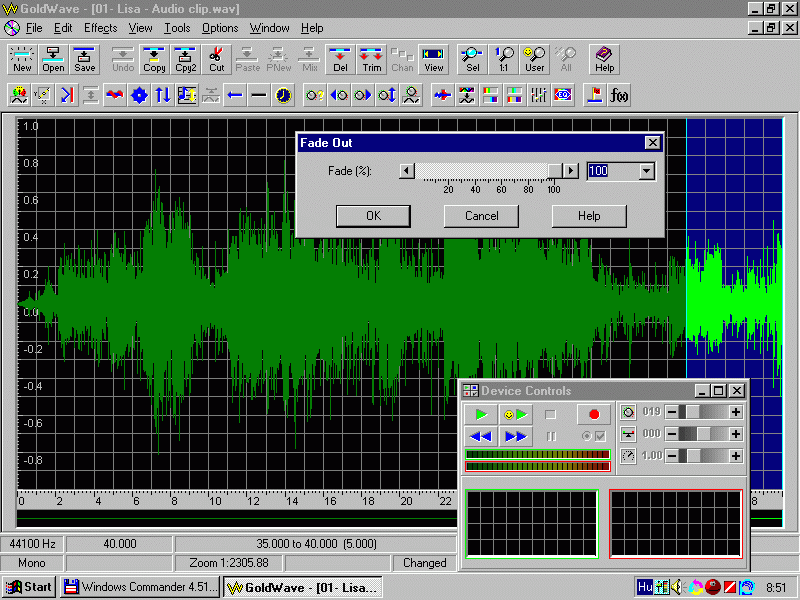
Task: Click the minus button of the 000 balance slider
Action: pos(672,434)
